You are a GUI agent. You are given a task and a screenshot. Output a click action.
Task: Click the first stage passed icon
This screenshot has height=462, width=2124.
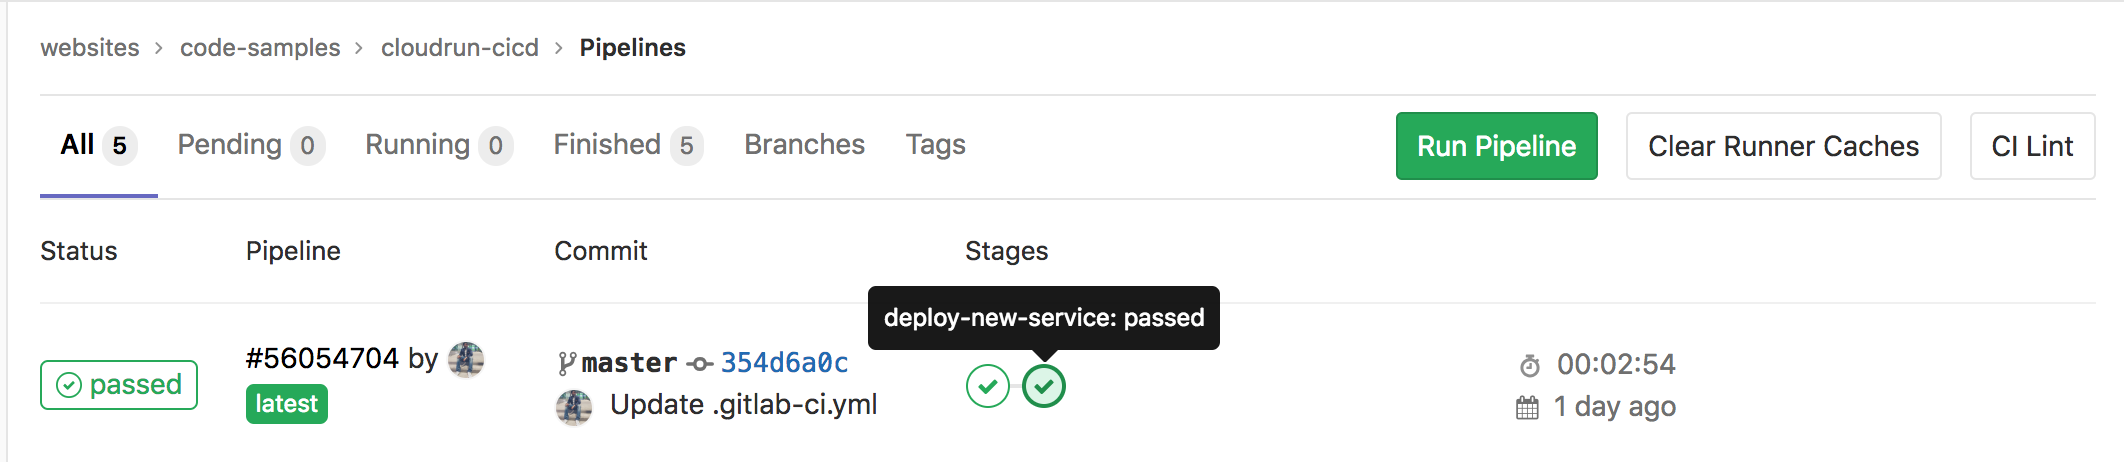(x=988, y=386)
